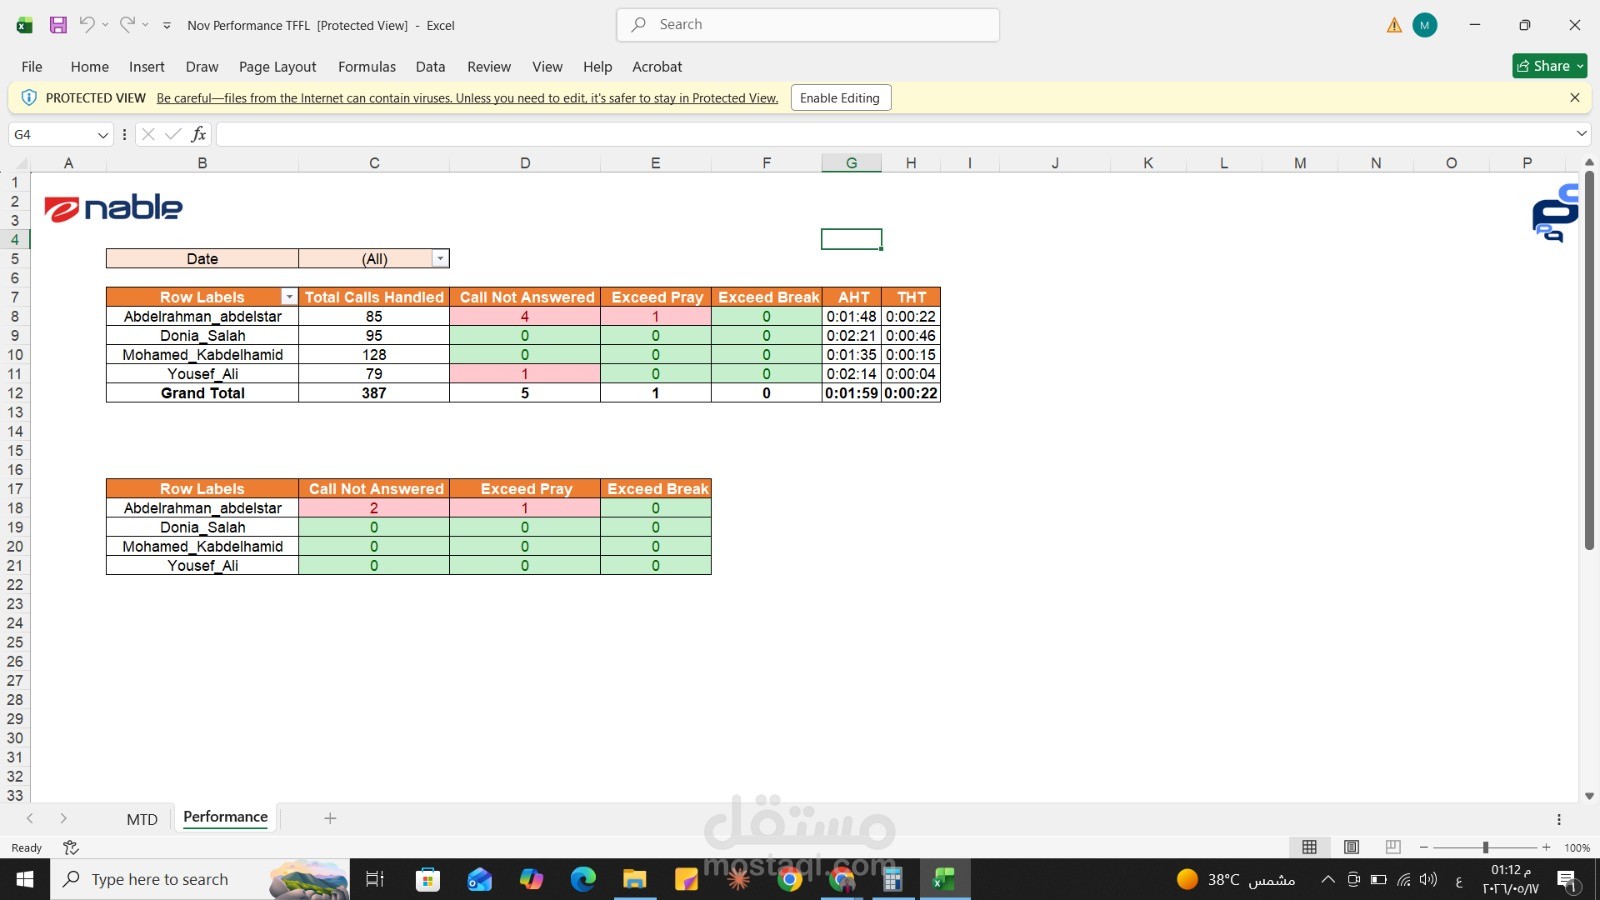Open the Acrobat ribbon tab
Image resolution: width=1600 pixels, height=900 pixels.
657,67
